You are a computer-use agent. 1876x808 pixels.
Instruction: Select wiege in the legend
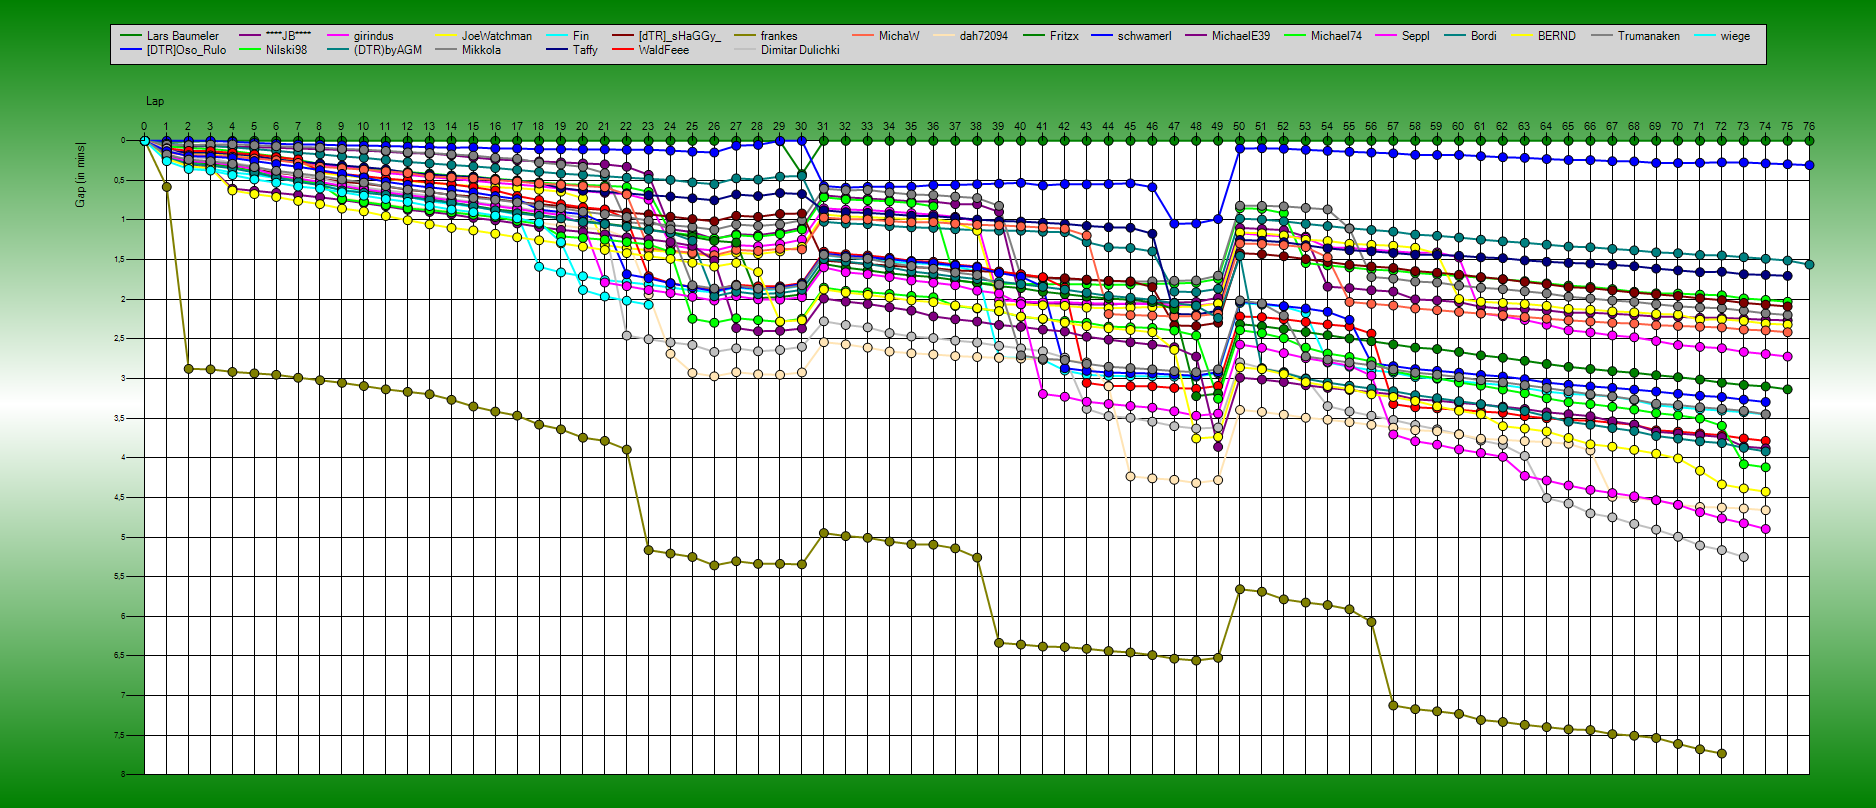click(x=1735, y=36)
